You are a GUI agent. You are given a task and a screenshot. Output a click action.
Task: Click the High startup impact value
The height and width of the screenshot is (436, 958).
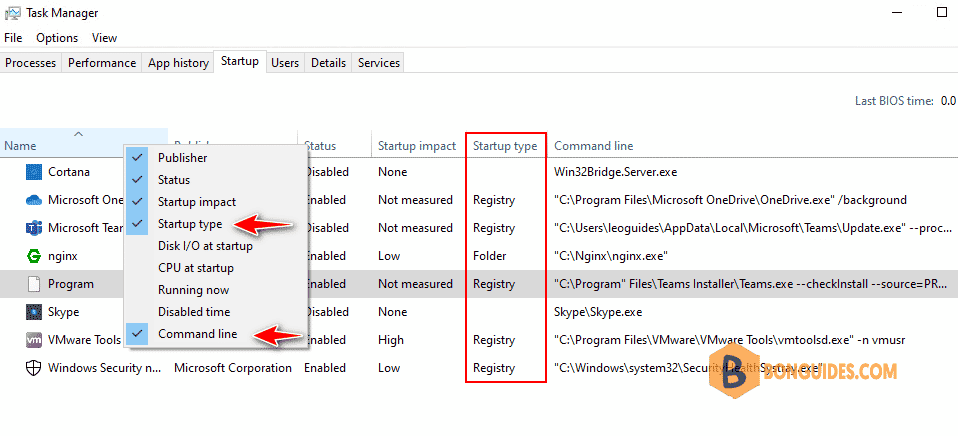coord(391,340)
